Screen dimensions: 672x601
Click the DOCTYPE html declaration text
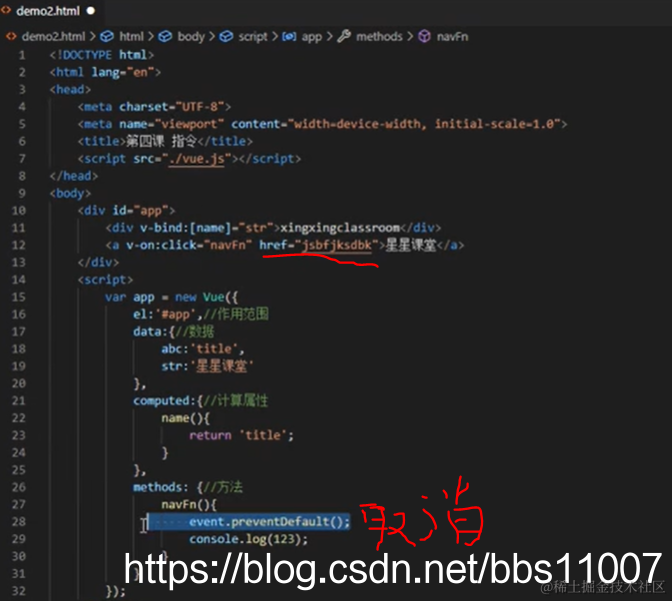[101, 55]
